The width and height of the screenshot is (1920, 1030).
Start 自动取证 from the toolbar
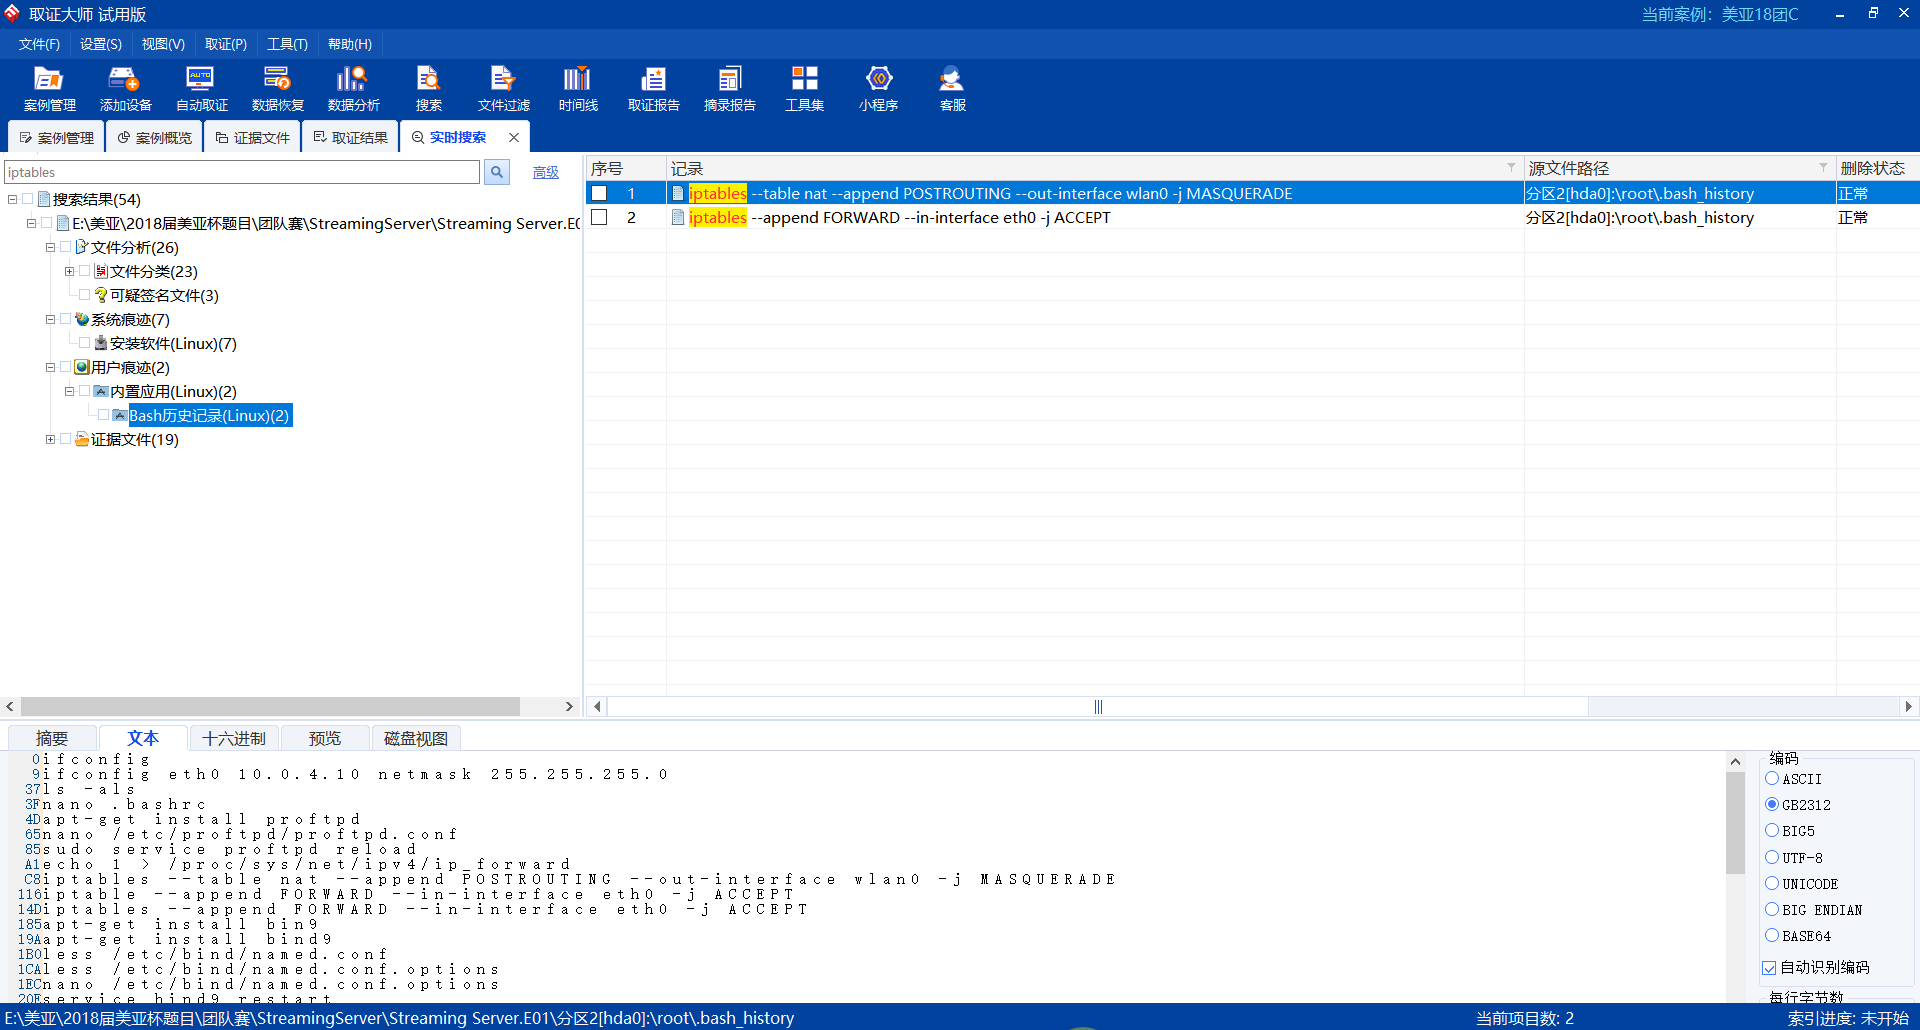click(201, 88)
